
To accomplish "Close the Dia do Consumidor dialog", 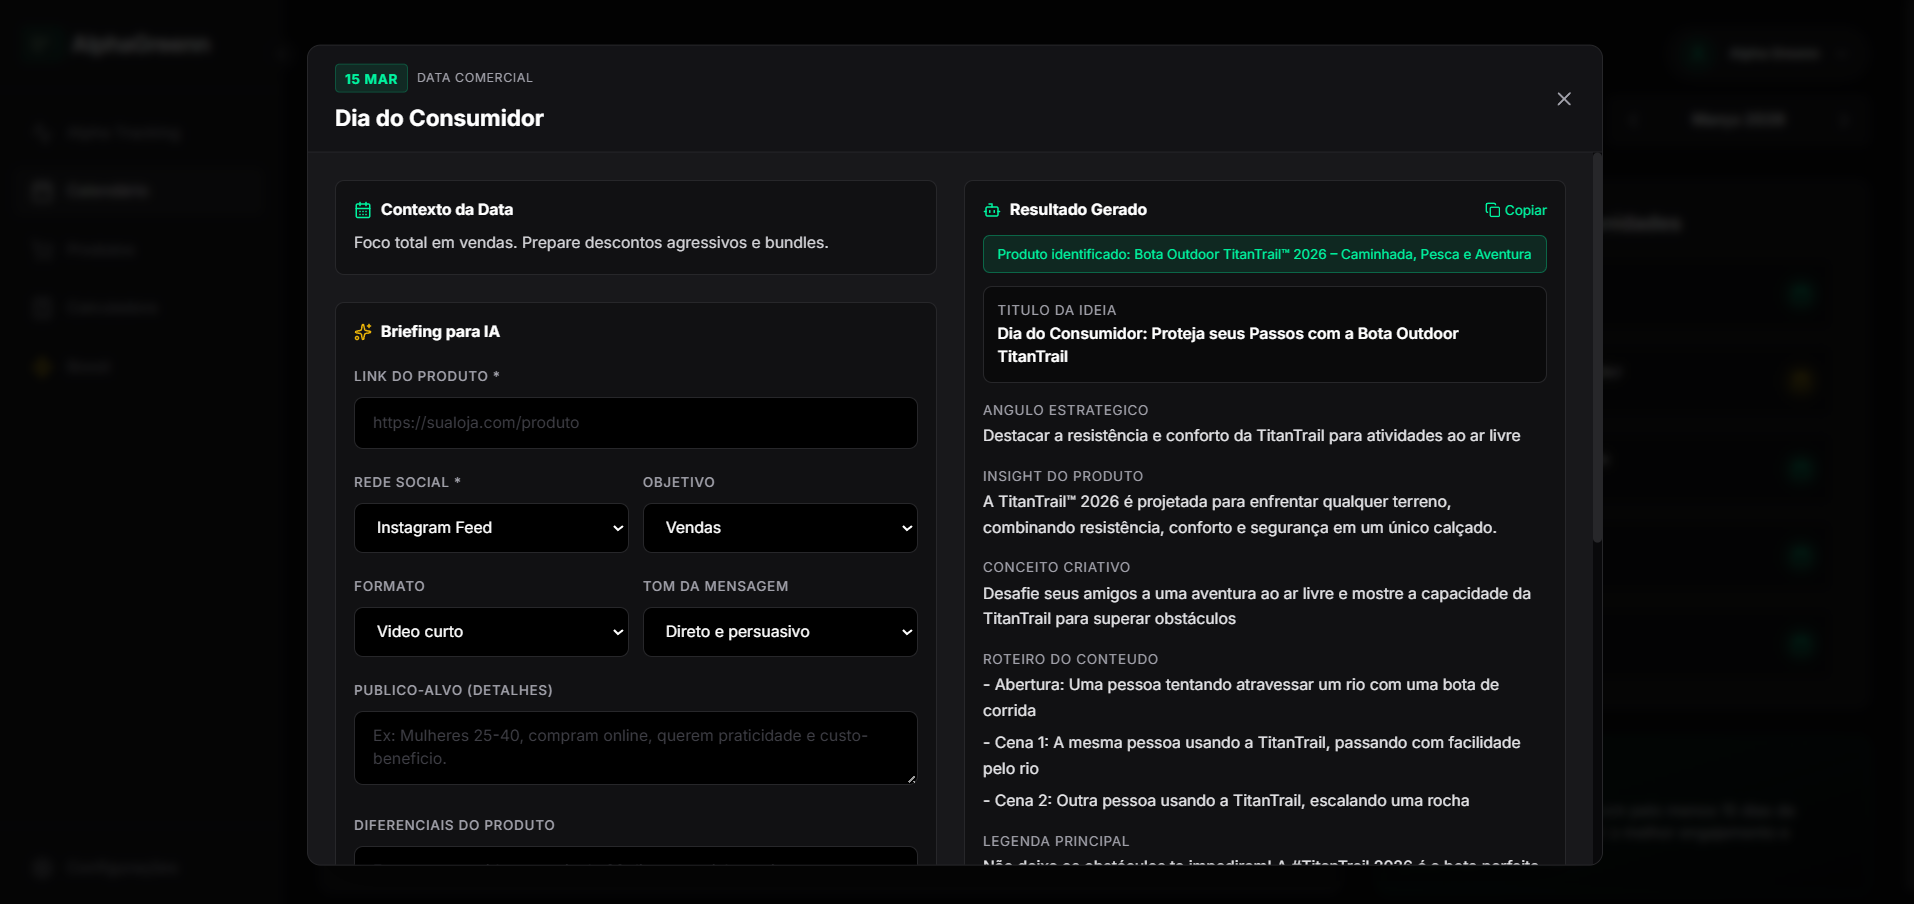I will [x=1564, y=99].
